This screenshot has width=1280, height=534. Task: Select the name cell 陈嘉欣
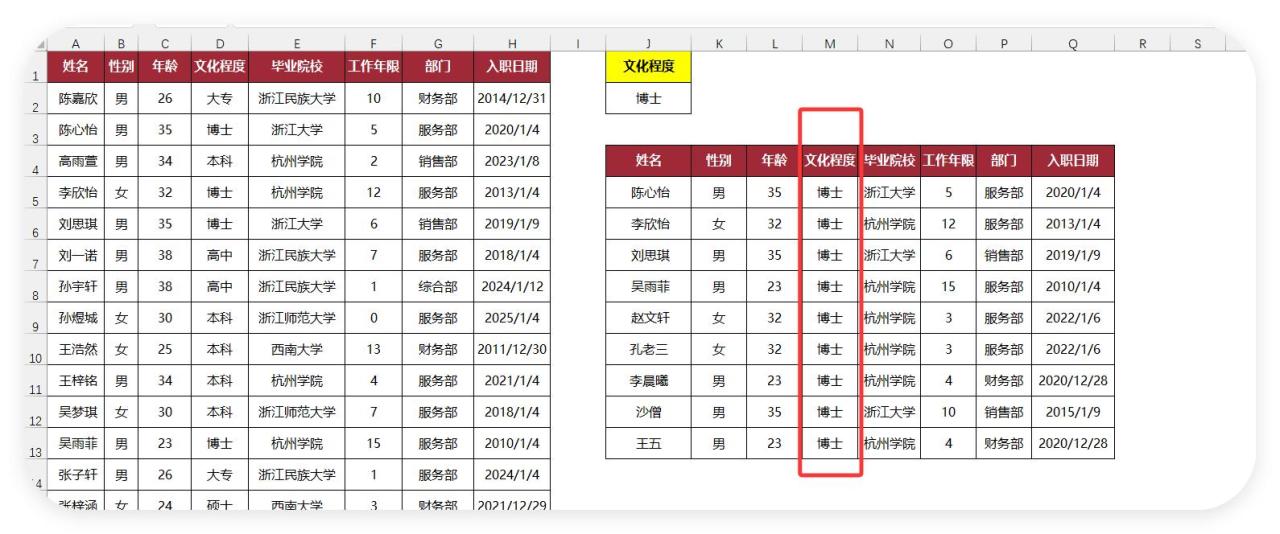pos(76,98)
